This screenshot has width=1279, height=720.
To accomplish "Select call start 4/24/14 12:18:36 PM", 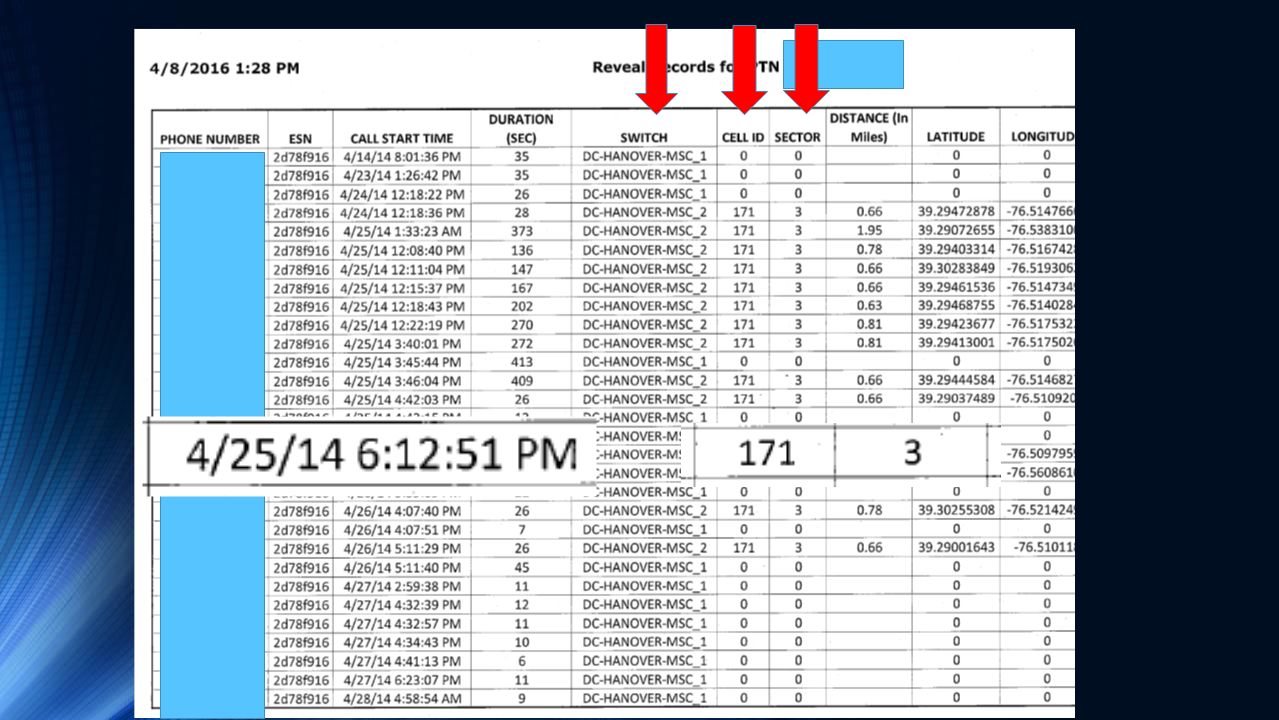I will [x=402, y=213].
